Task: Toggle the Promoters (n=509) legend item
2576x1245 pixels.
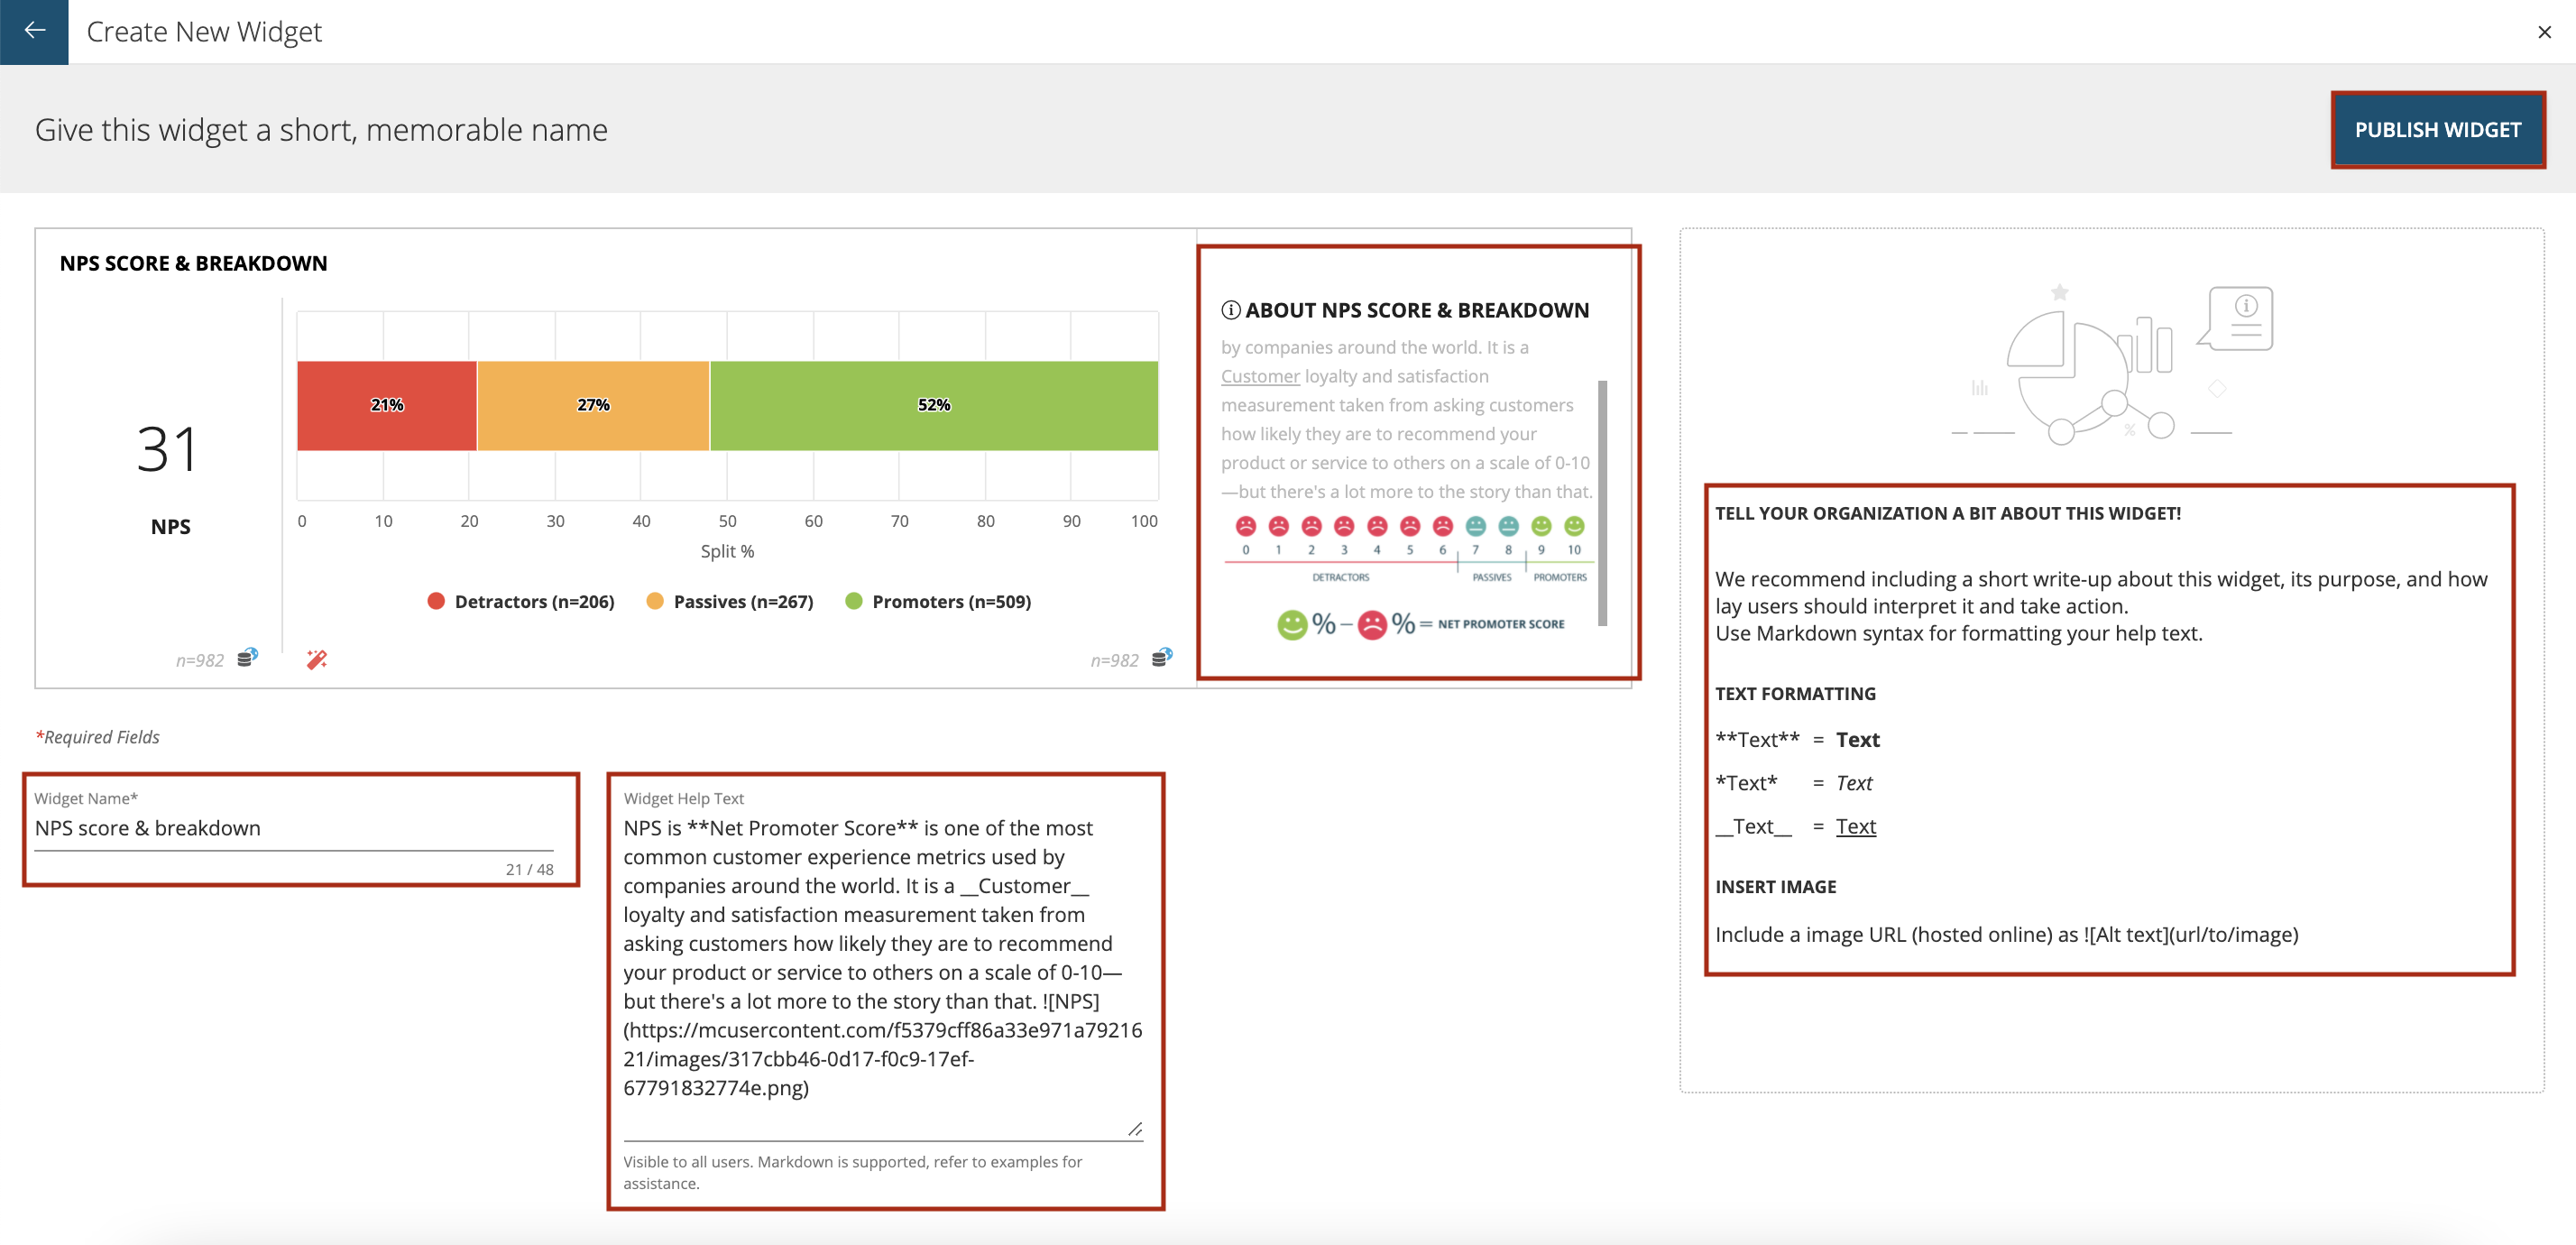Action: click(x=938, y=601)
